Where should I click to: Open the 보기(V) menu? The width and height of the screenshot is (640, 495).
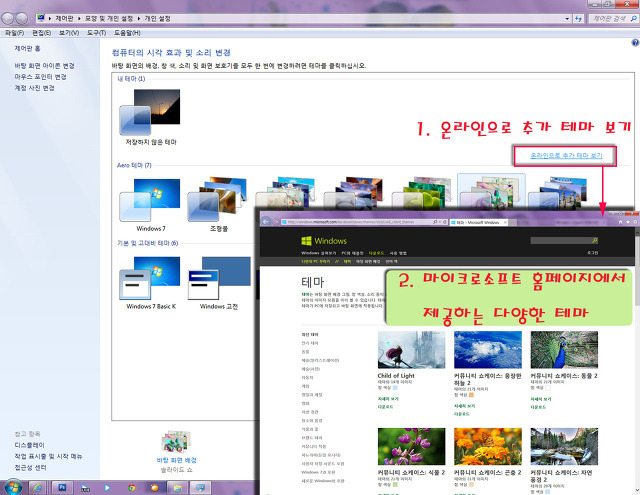coord(69,33)
